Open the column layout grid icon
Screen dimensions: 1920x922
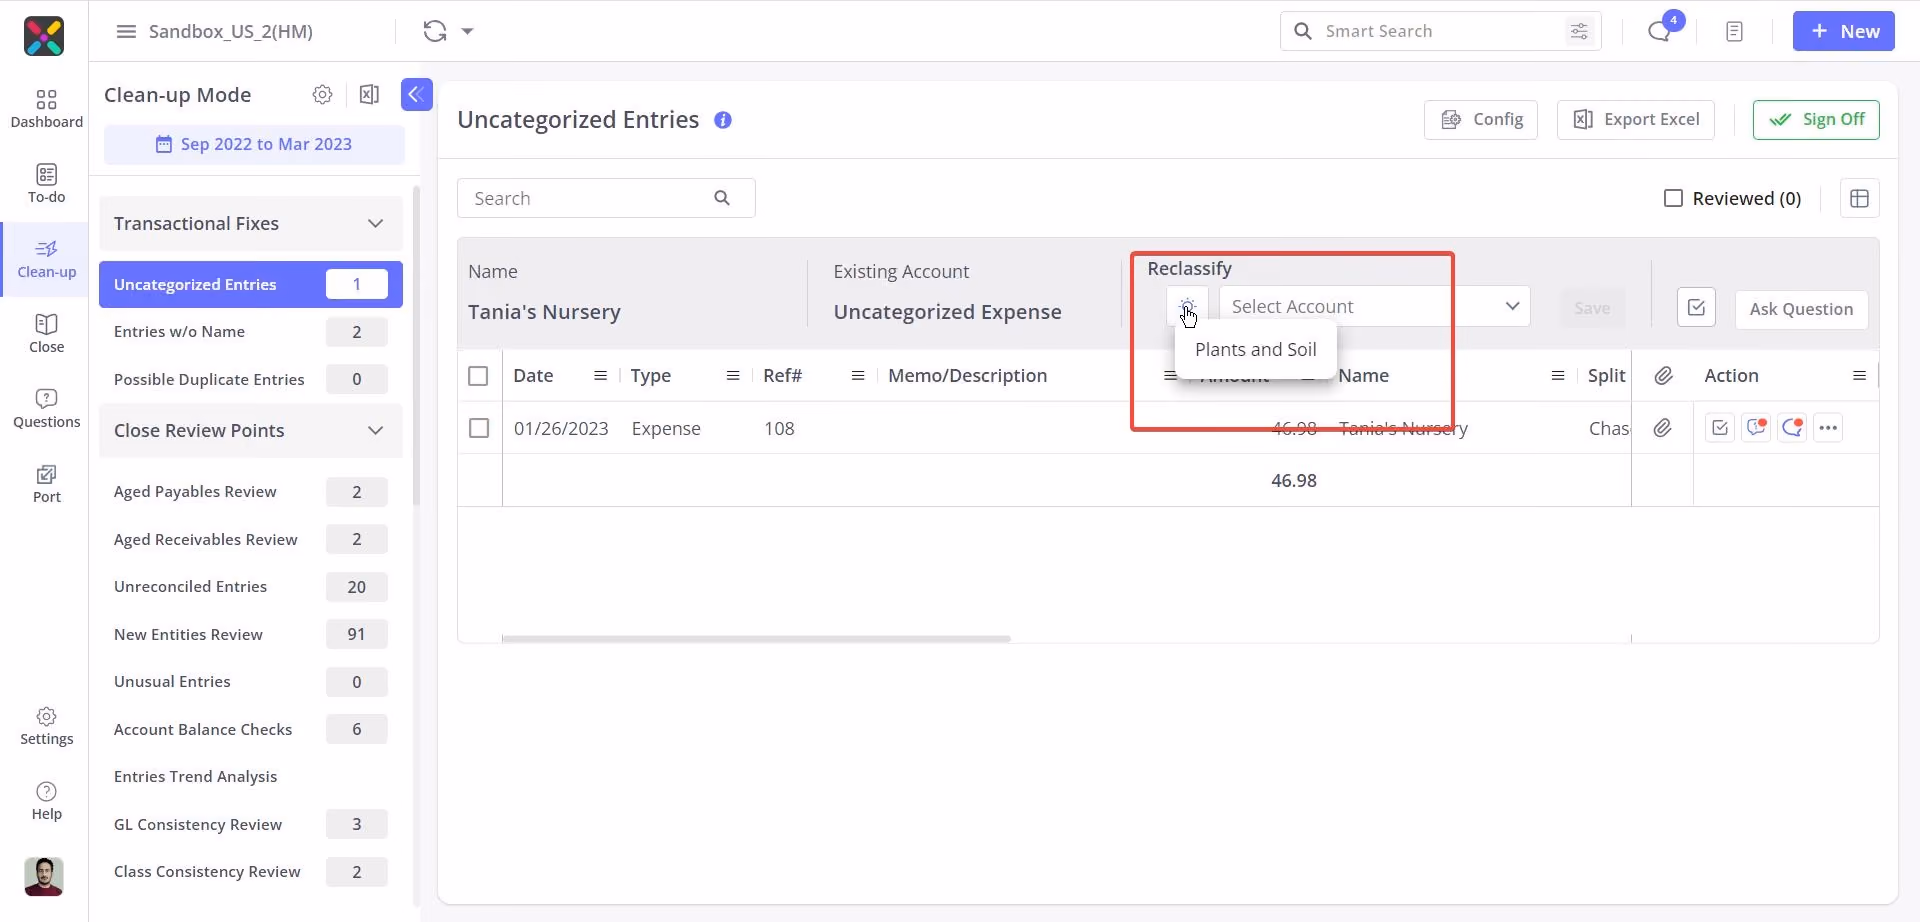[1859, 198]
